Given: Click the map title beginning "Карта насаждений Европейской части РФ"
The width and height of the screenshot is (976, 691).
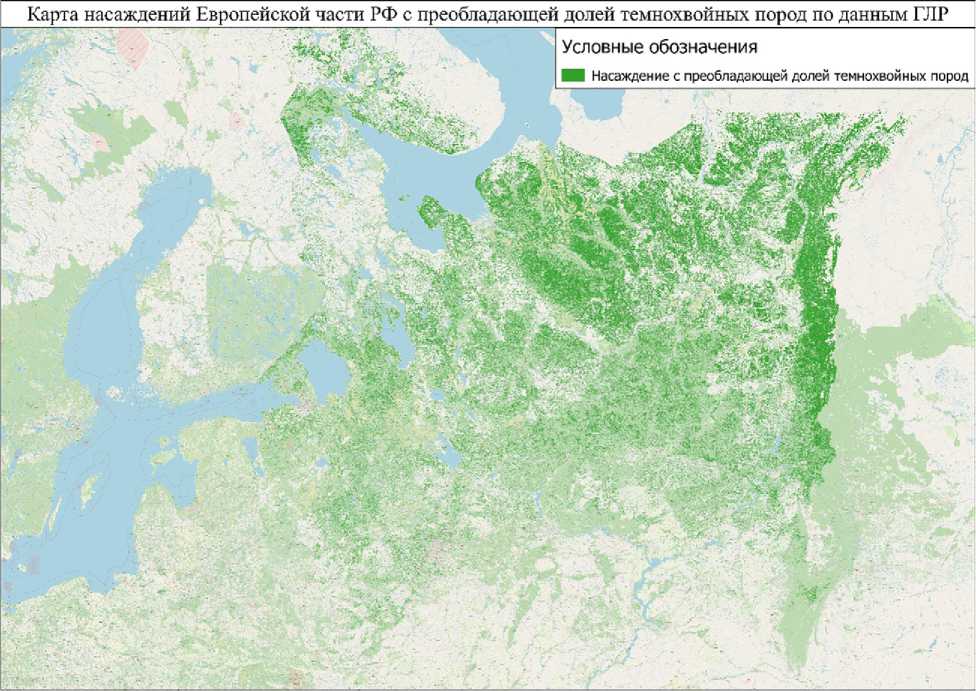Looking at the screenshot, I should click(x=488, y=14).
